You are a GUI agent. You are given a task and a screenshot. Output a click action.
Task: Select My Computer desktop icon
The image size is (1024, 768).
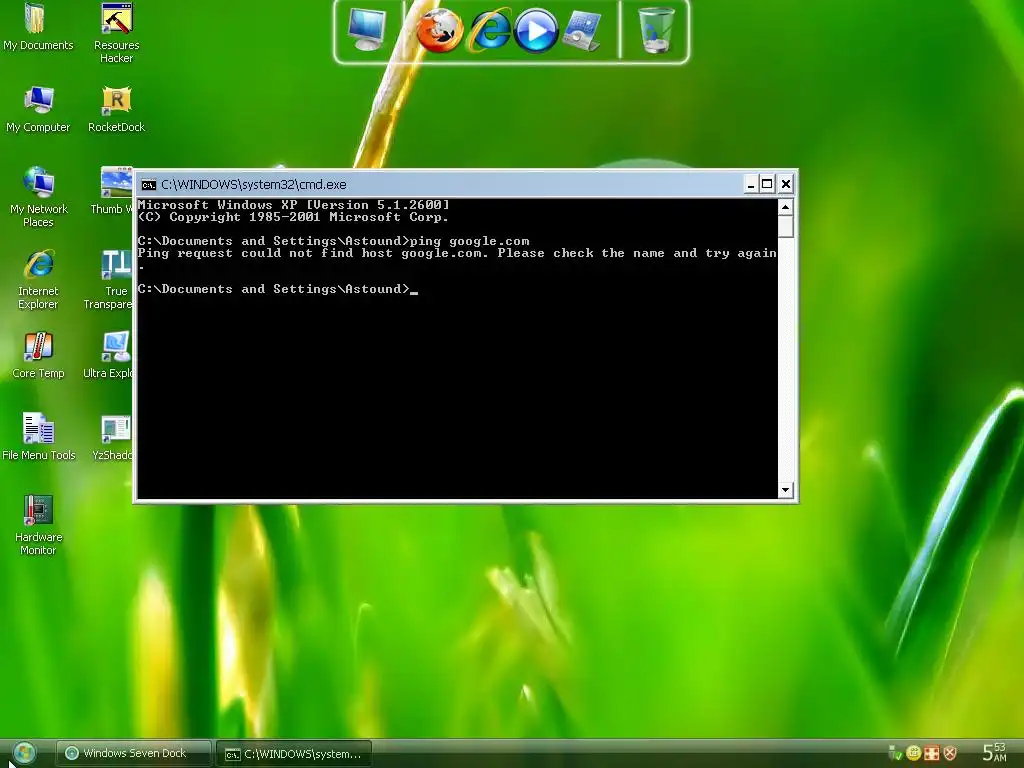coord(38,108)
